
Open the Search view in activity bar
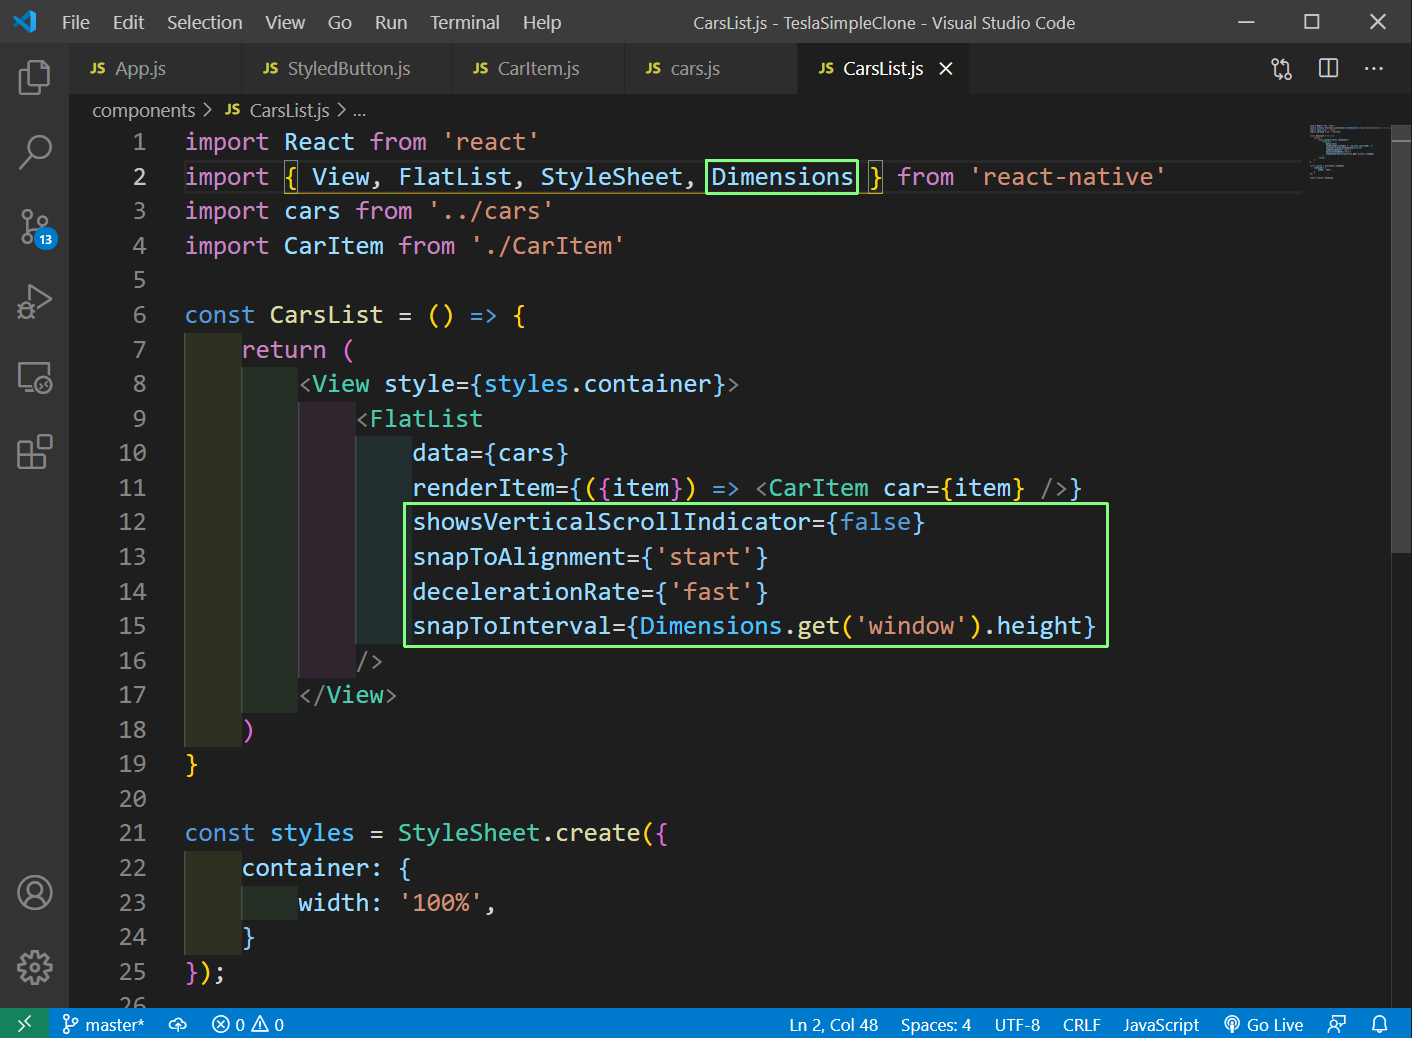(34, 152)
